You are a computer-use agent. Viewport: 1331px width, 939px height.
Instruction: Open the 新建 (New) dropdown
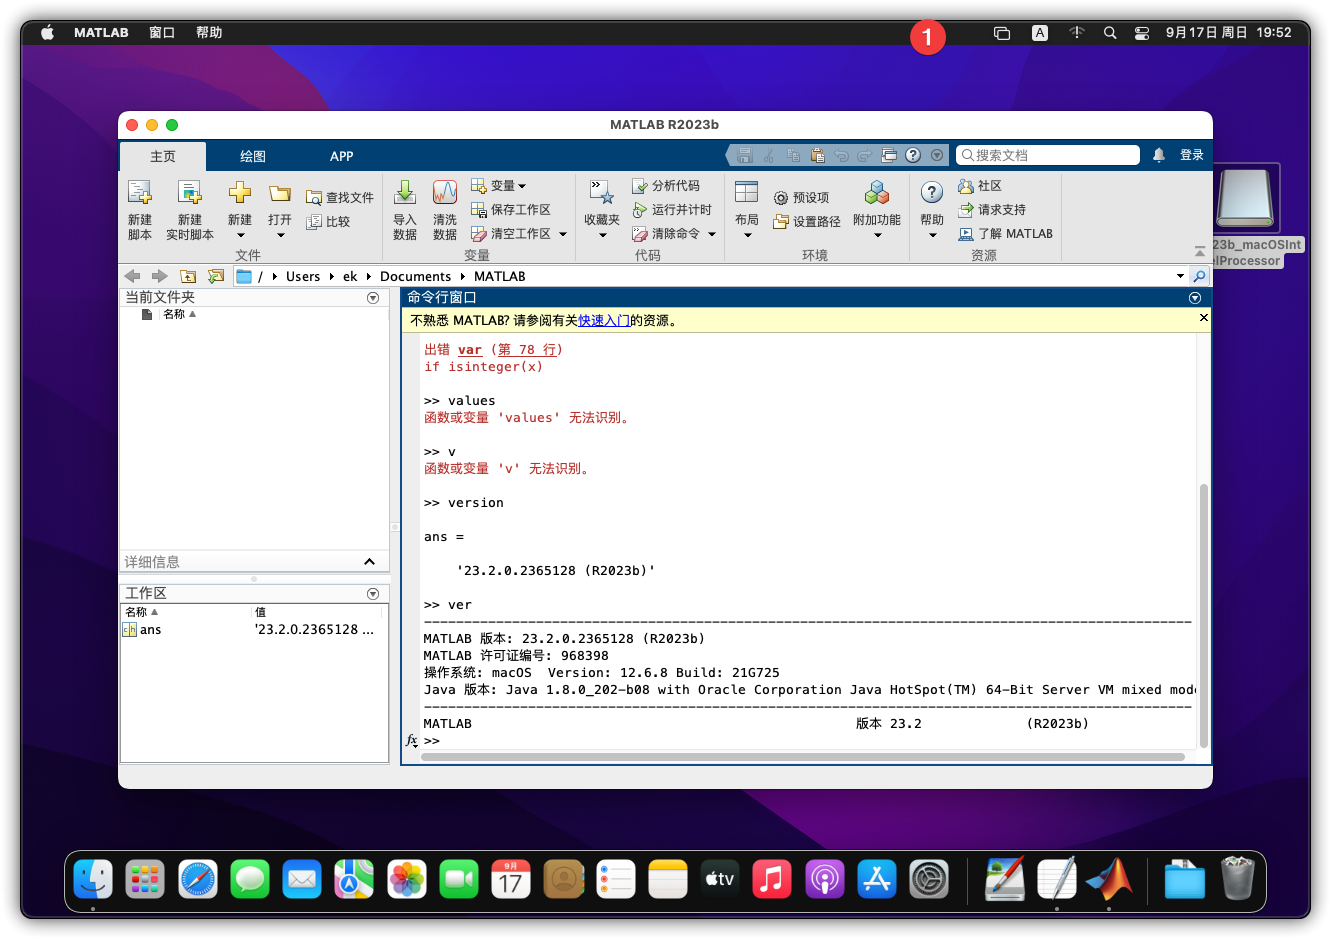pyautogui.click(x=240, y=236)
